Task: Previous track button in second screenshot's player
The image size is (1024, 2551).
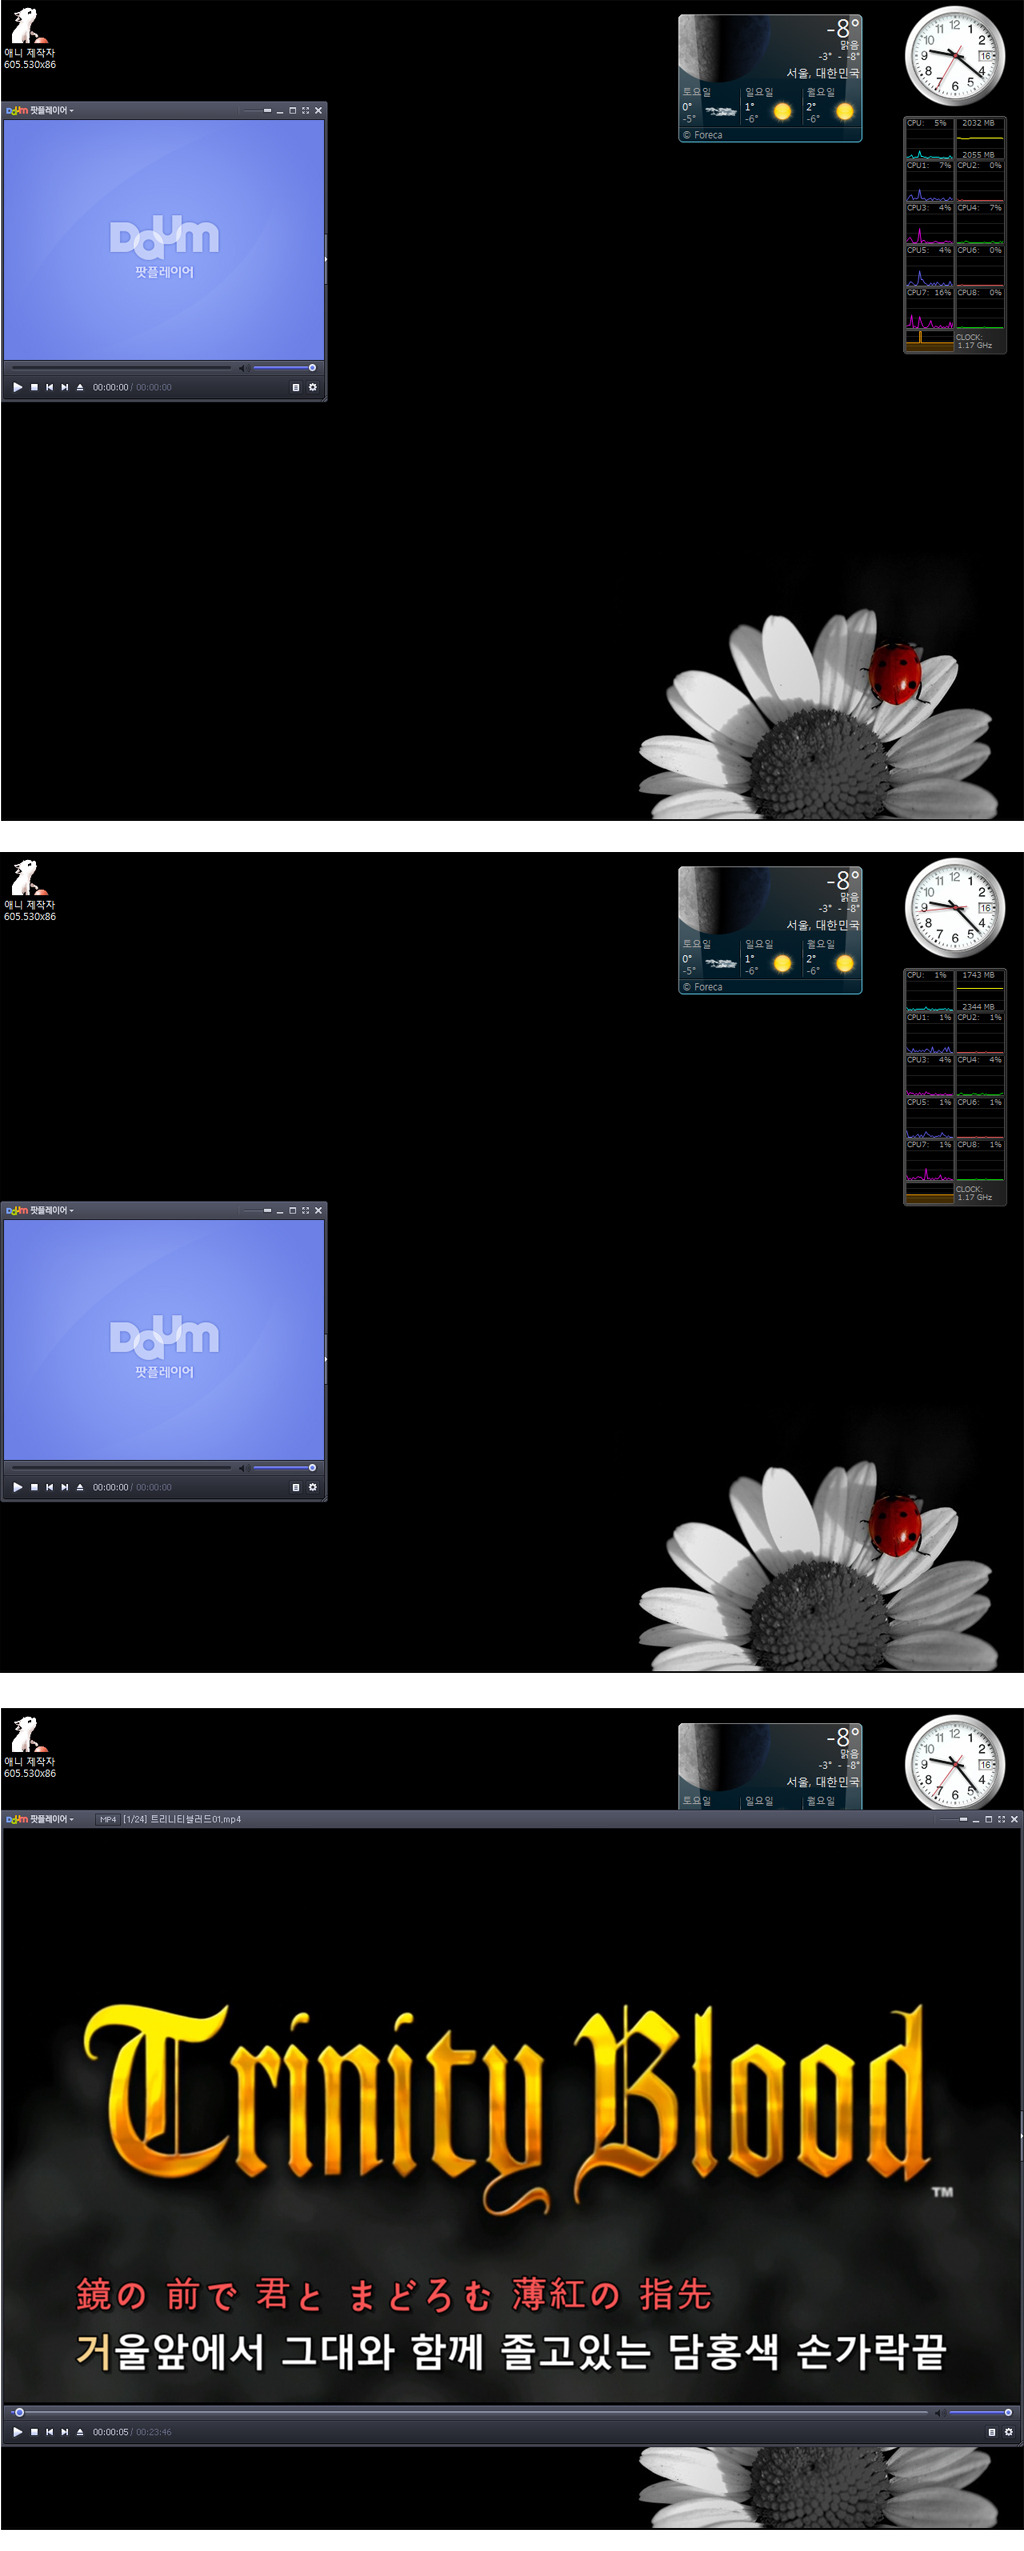Action: [x=49, y=1487]
